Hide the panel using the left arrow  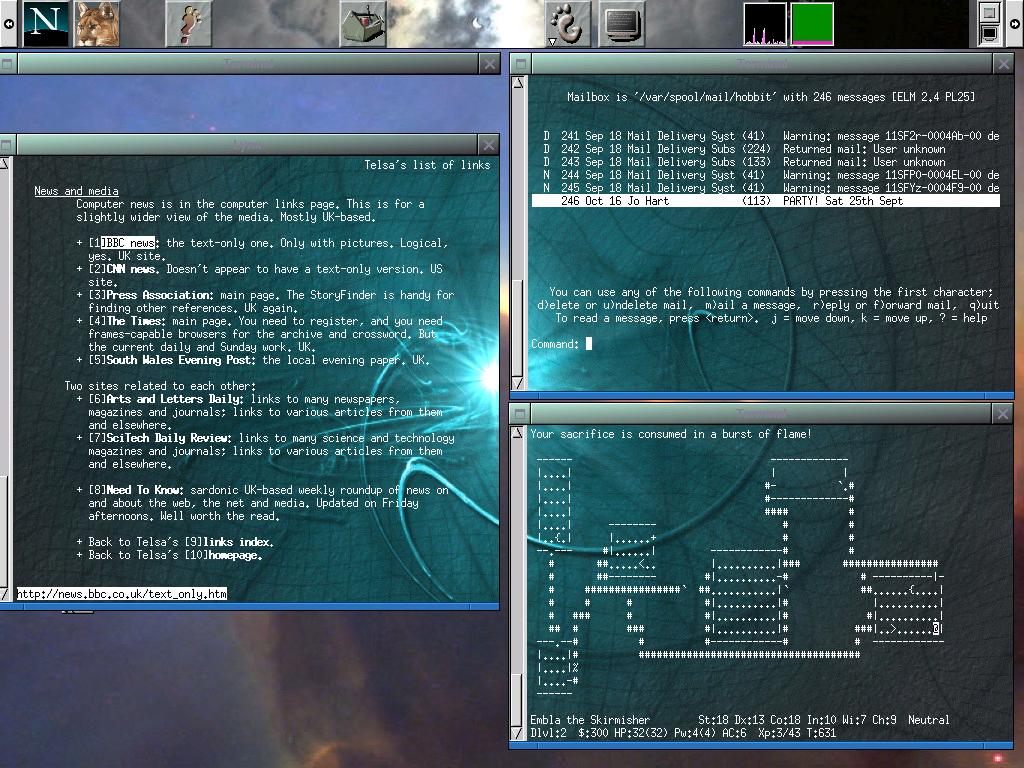pyautogui.click(x=8, y=24)
